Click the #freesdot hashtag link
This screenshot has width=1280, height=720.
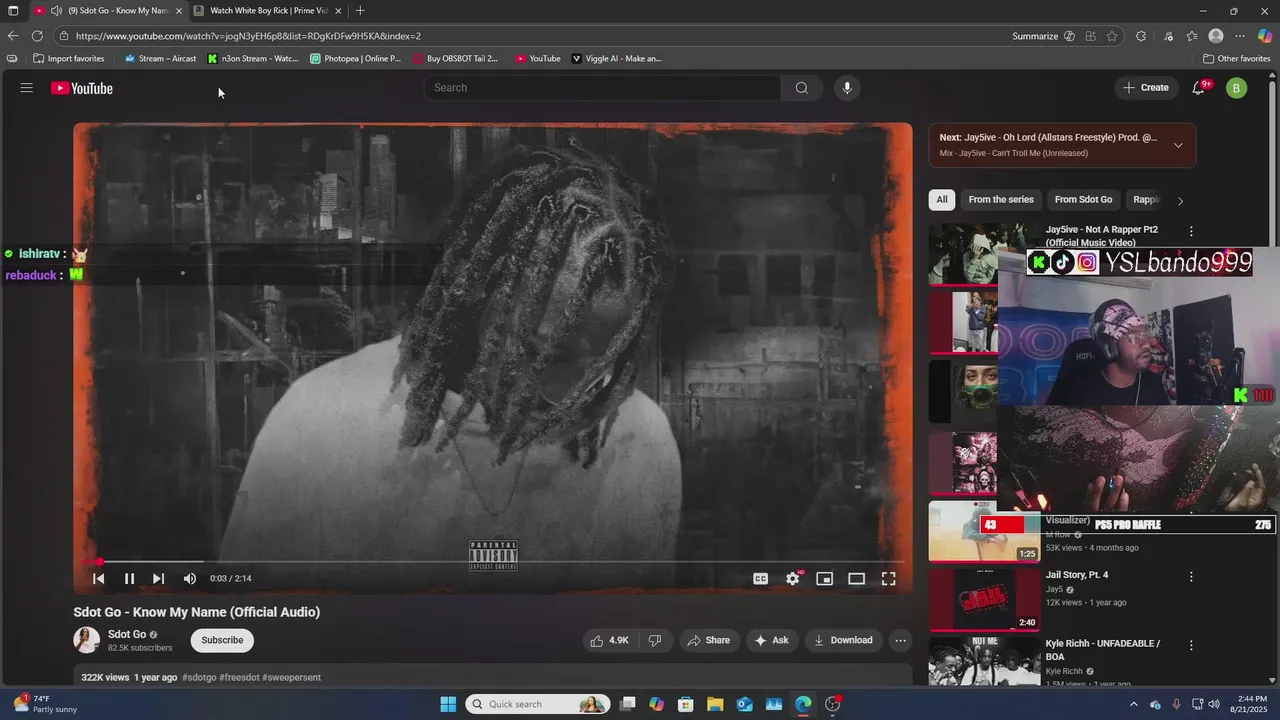(239, 677)
